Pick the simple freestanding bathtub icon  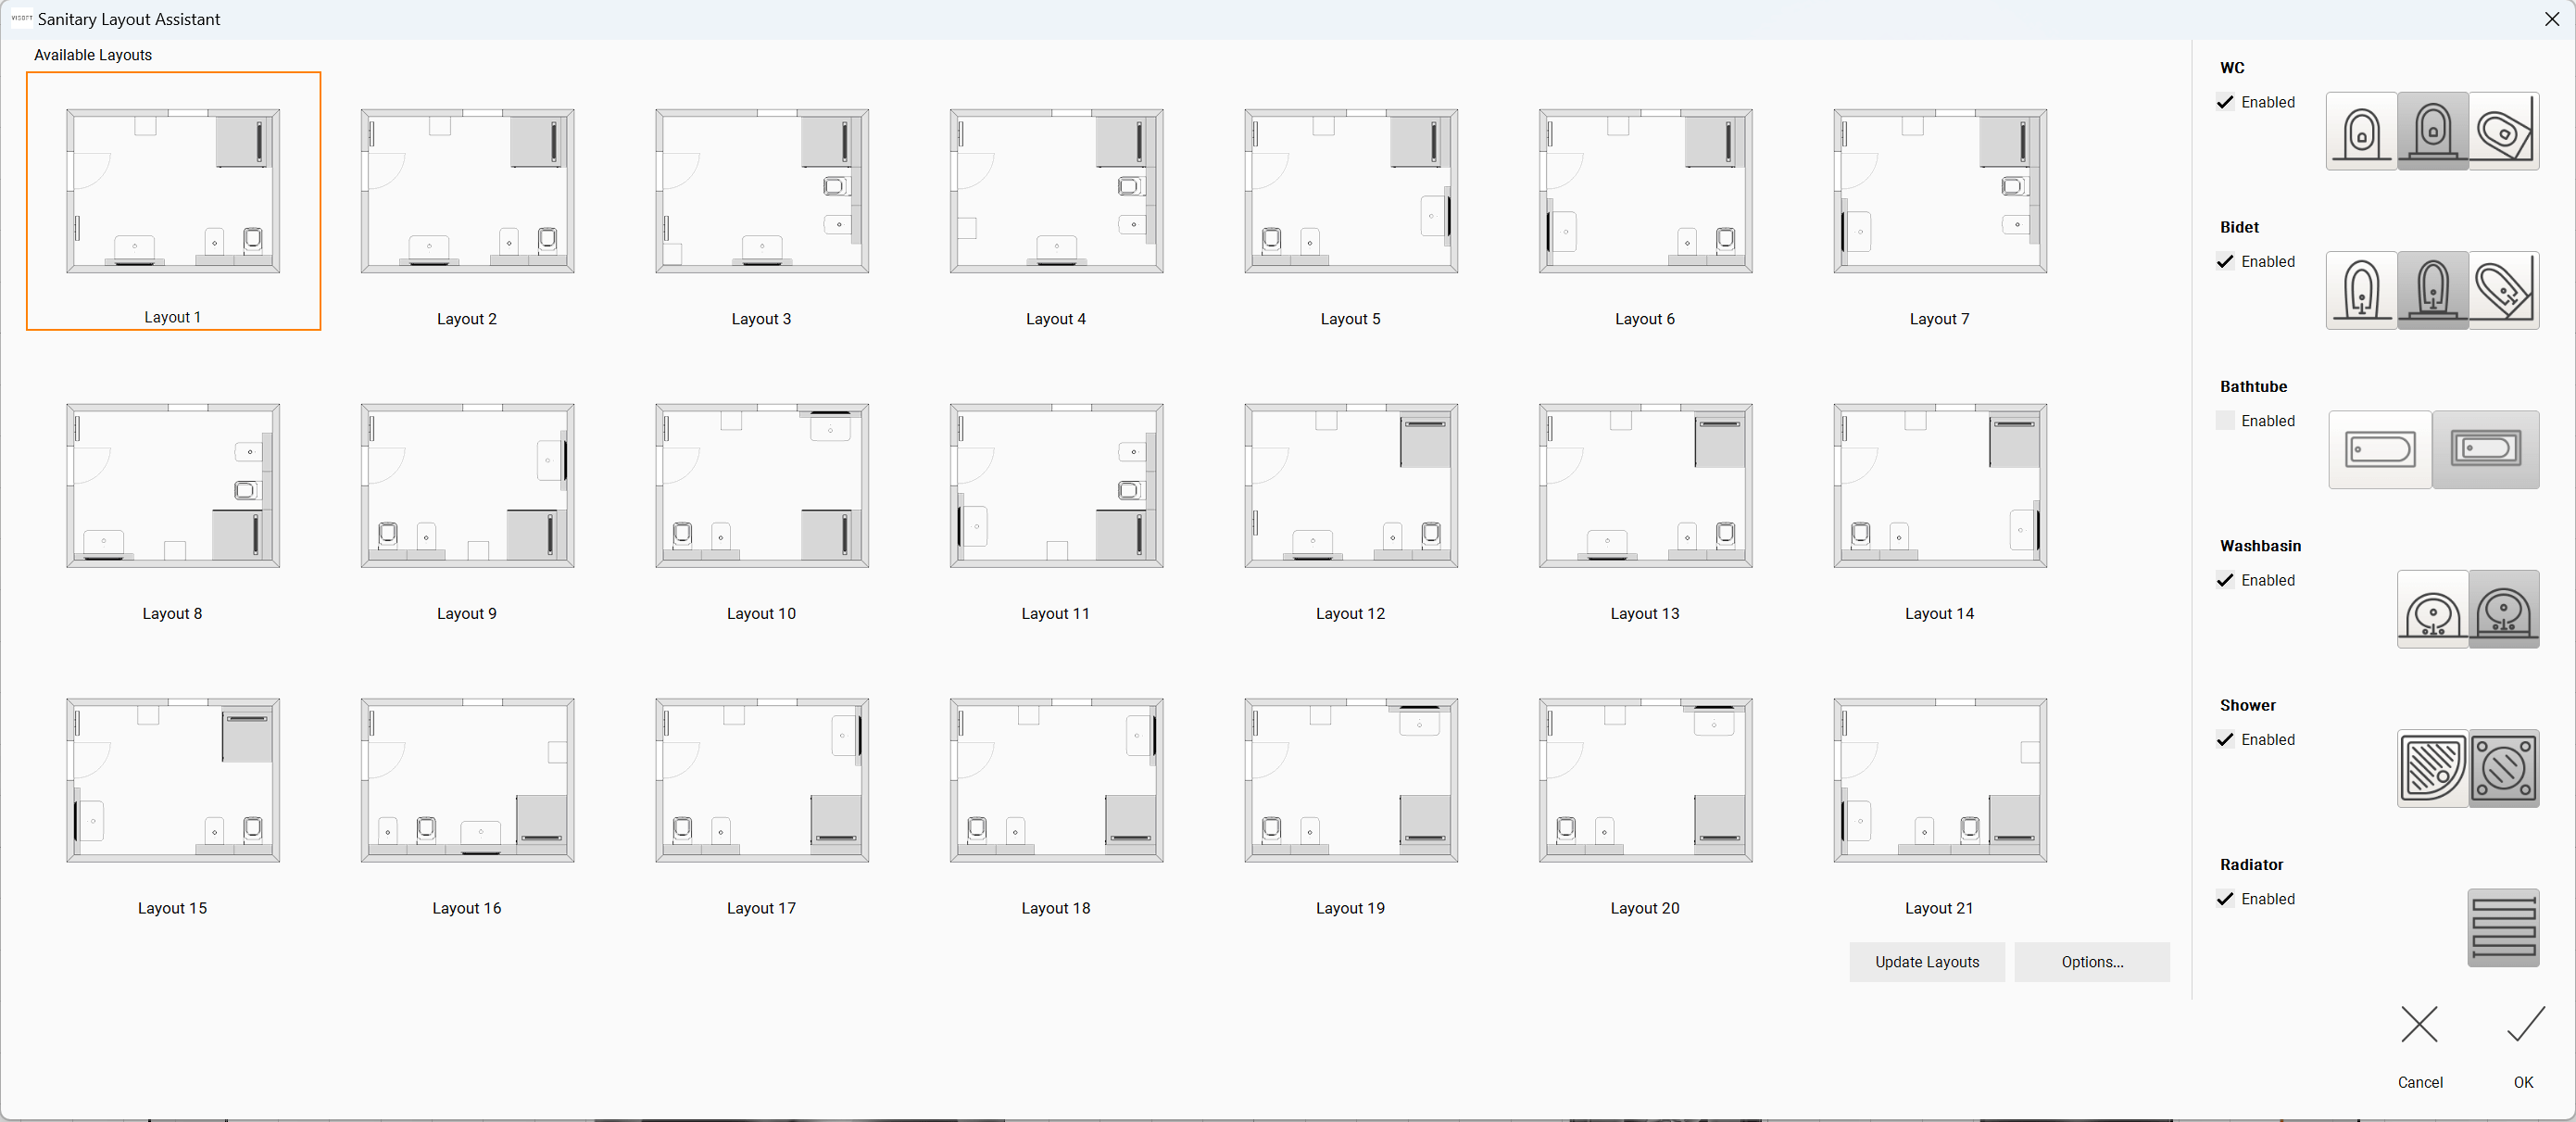tap(2380, 449)
